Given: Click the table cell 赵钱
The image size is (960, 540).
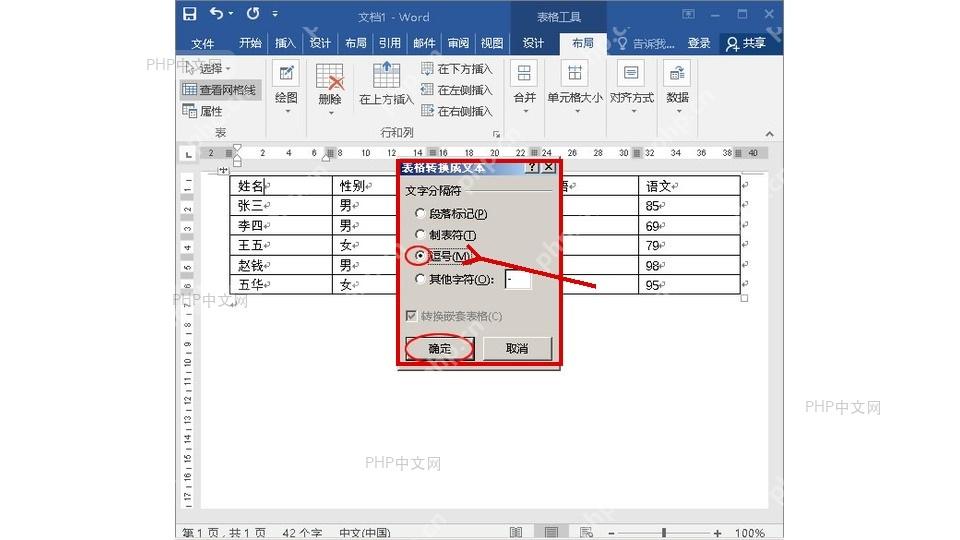Looking at the screenshot, I should 280,265.
